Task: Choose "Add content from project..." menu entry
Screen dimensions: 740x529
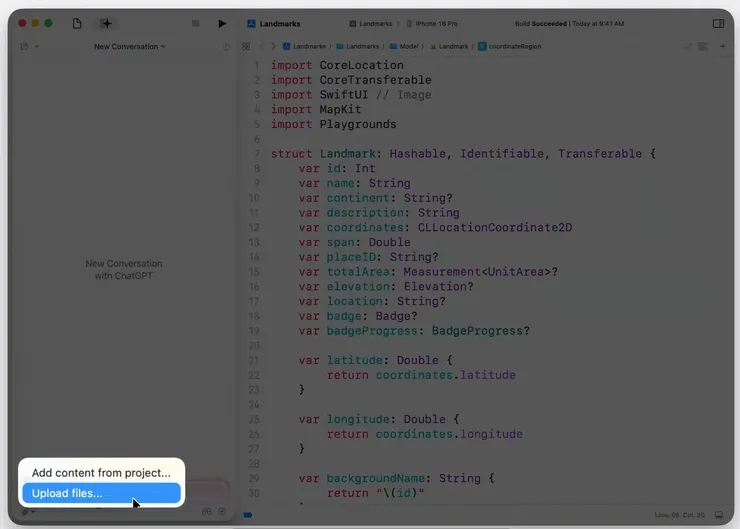Action: point(101,472)
